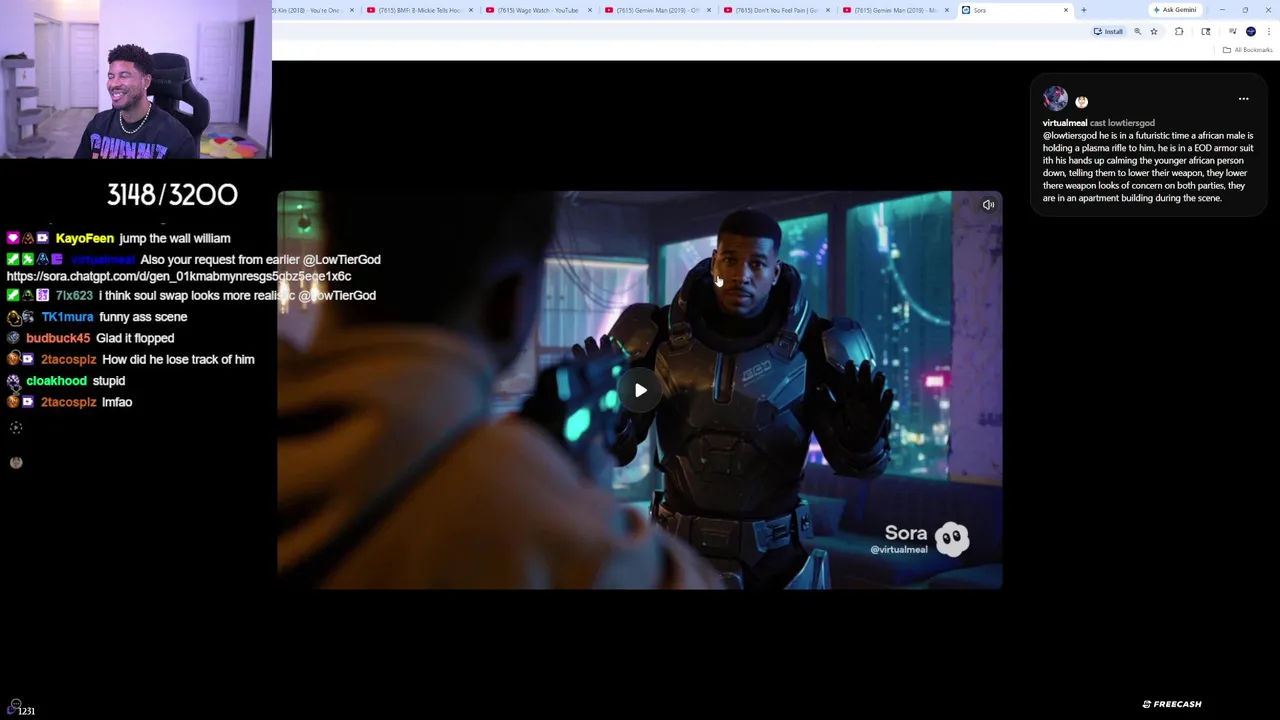The width and height of the screenshot is (1280, 720).
Task: Play the Sora video
Action: click(x=640, y=390)
